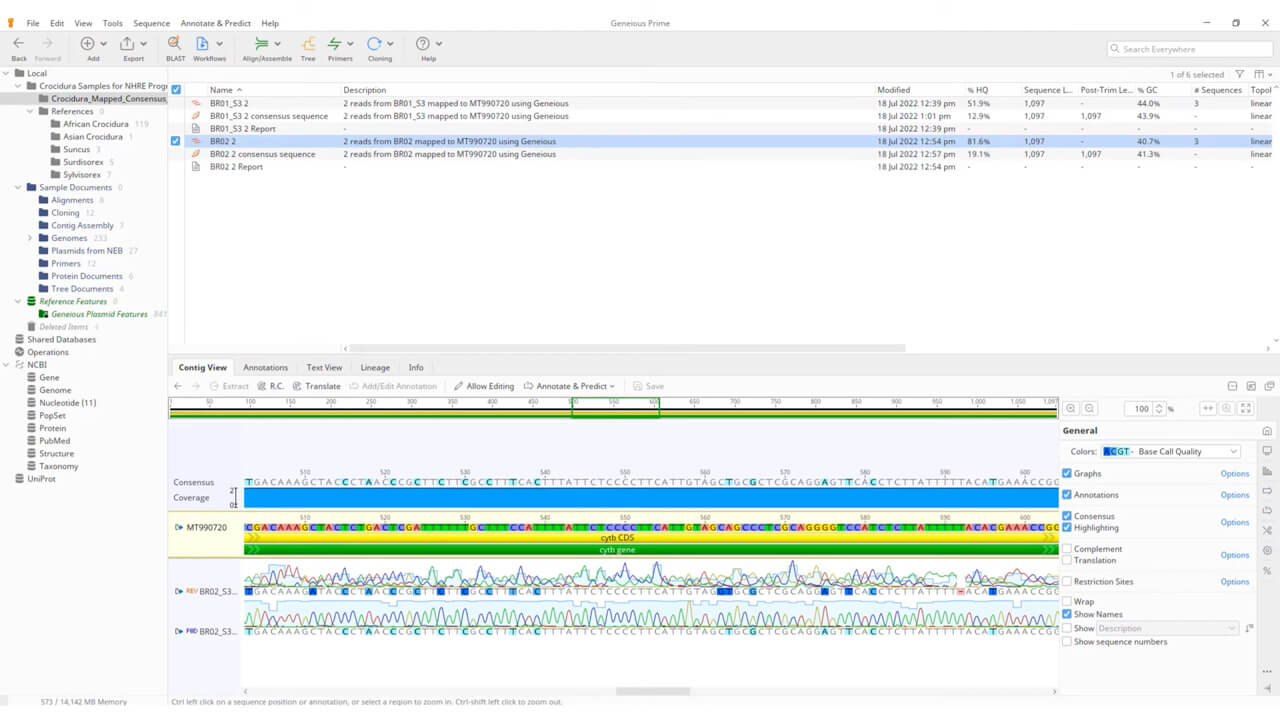Image resolution: width=1280 pixels, height=720 pixels.
Task: Open the Primers tool icon
Action: tap(335, 45)
